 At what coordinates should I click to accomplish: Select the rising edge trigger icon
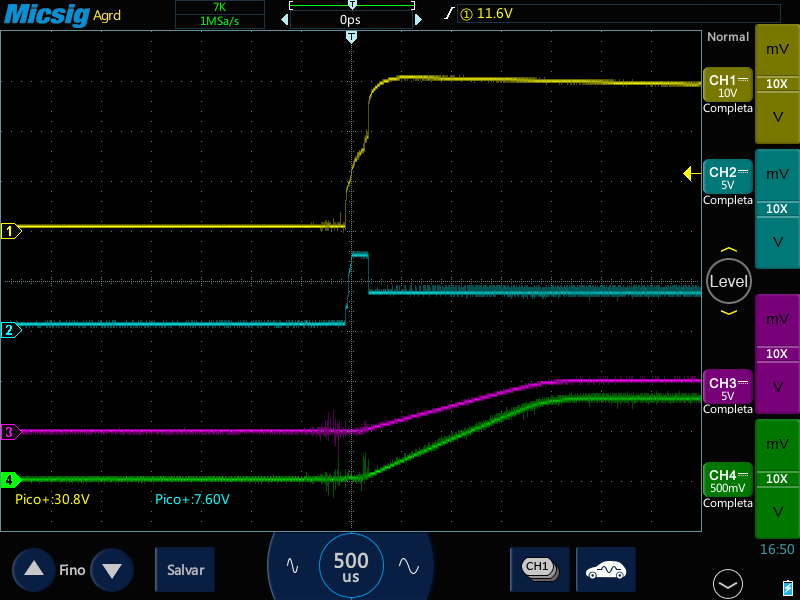pyautogui.click(x=448, y=14)
